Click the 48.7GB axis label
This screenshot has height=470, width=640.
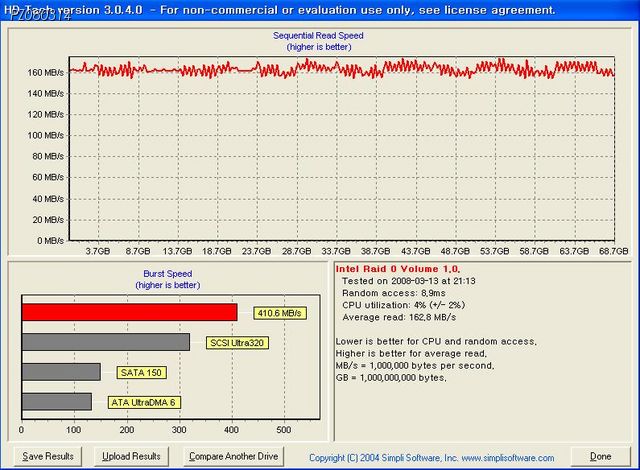click(455, 251)
